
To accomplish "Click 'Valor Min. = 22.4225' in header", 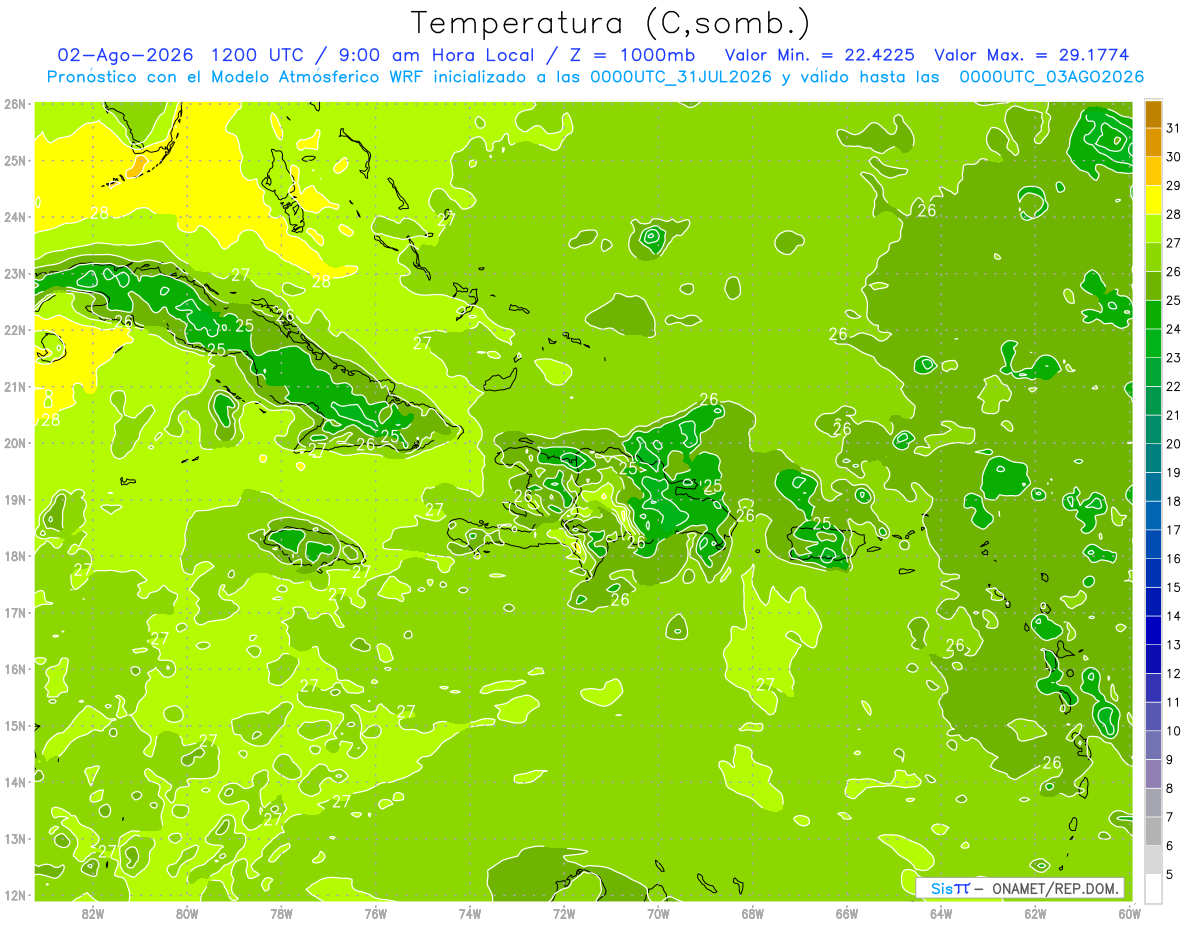I will pos(820,55).
